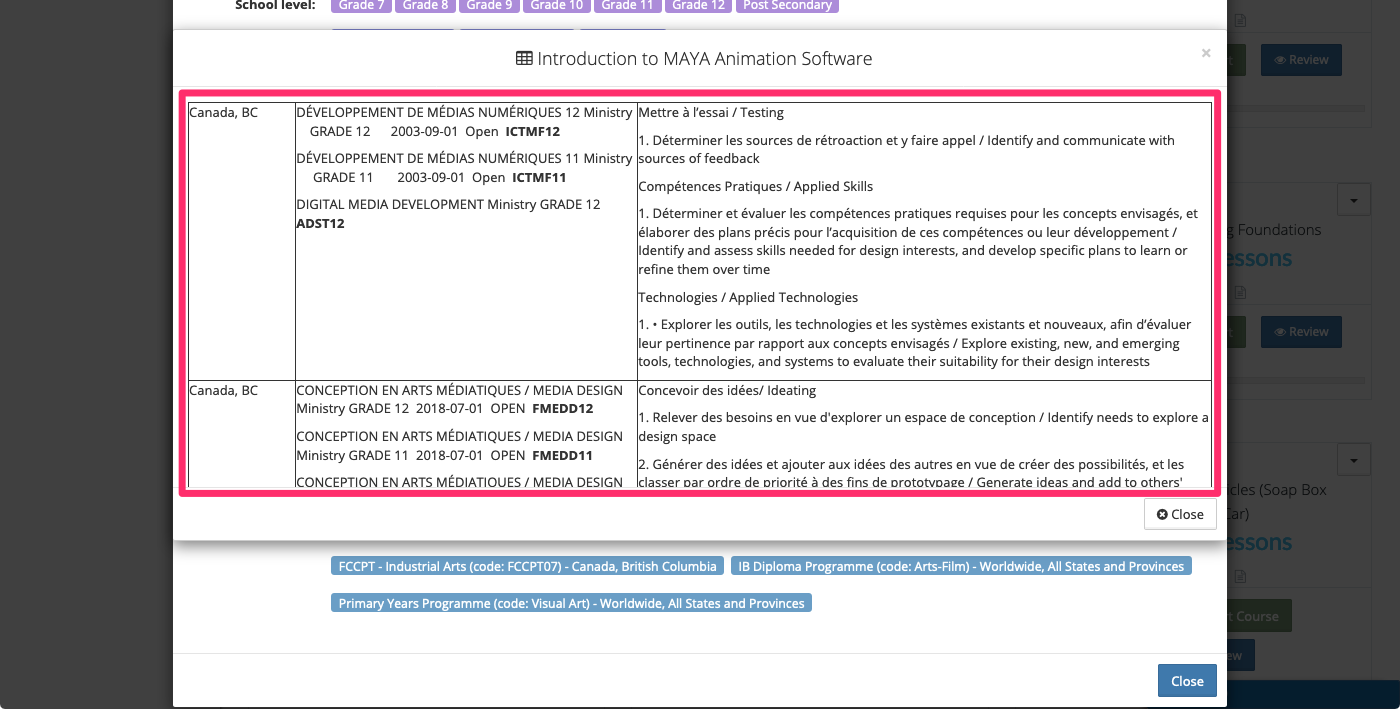This screenshot has height=709, width=1400.
Task: Click the 'Concevoir des idées/ Ideating' heading
Action: pos(727,390)
